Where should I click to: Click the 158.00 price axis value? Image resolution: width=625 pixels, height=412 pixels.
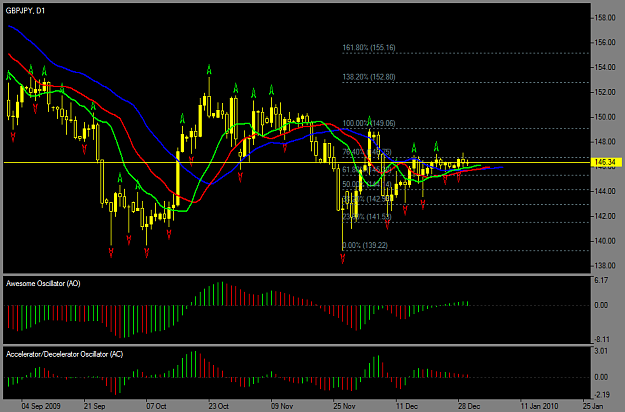605,18
